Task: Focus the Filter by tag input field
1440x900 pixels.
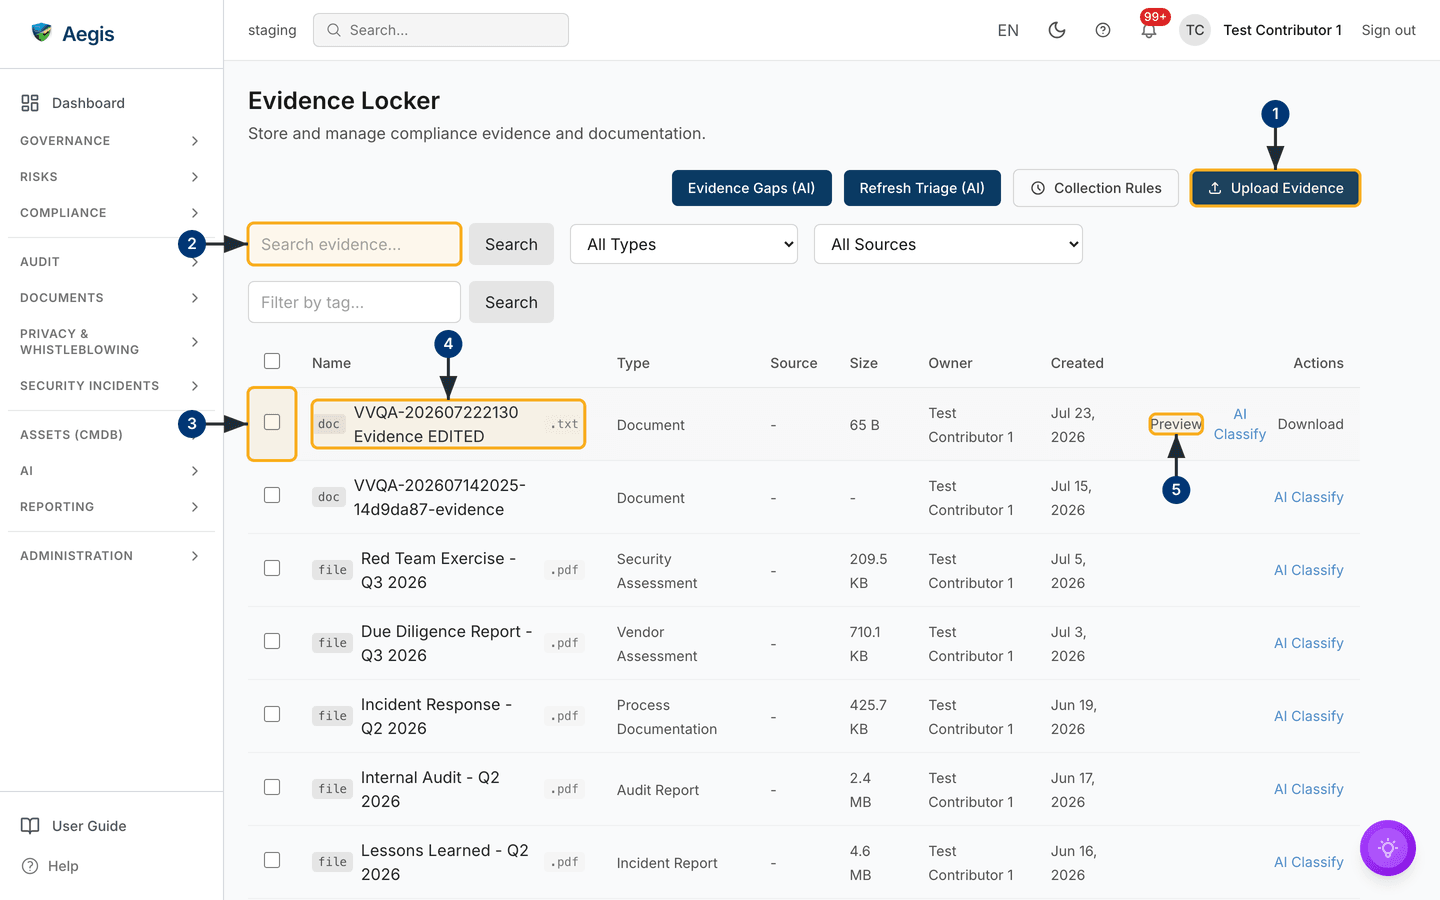Action: click(354, 302)
